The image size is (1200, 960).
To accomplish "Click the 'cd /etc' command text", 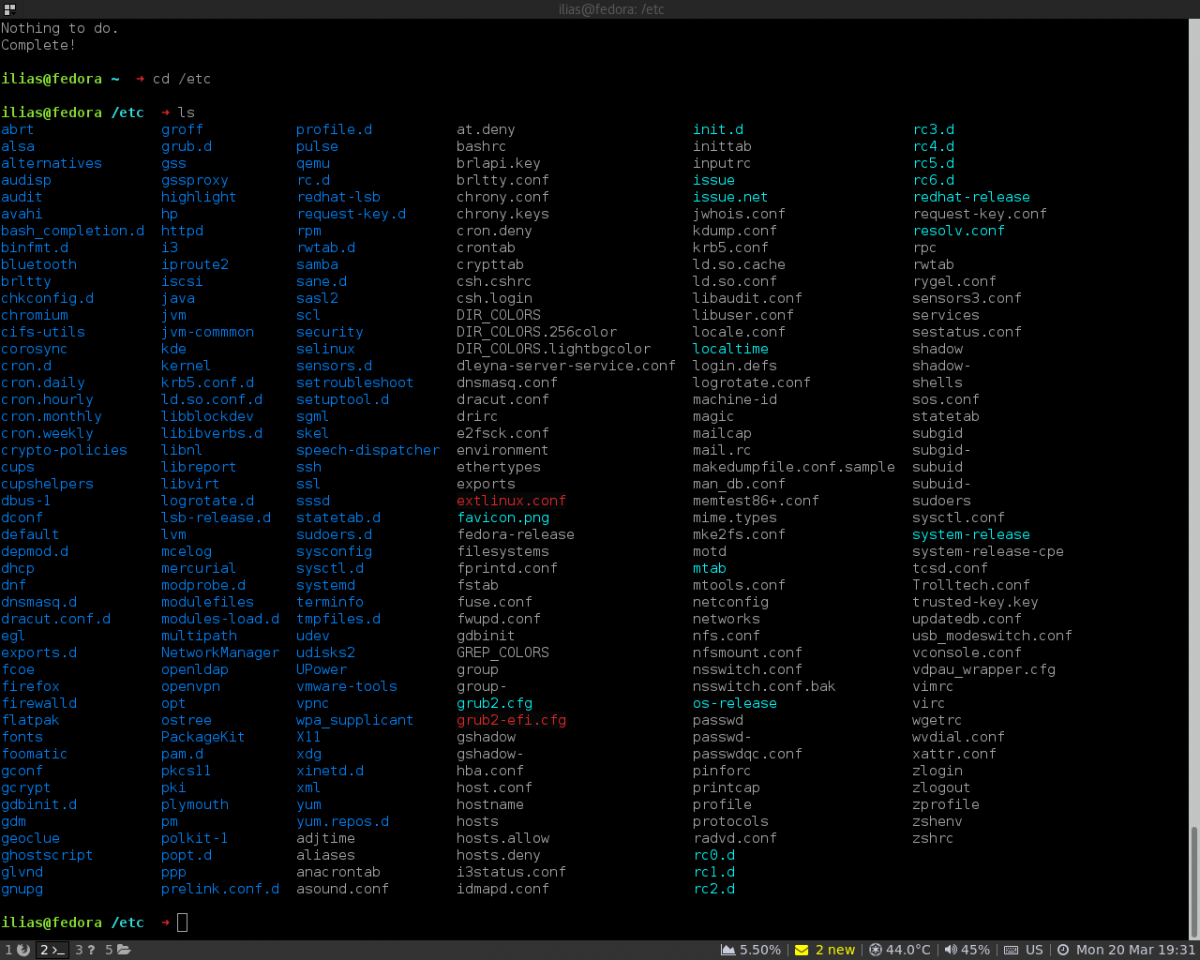I will point(182,79).
